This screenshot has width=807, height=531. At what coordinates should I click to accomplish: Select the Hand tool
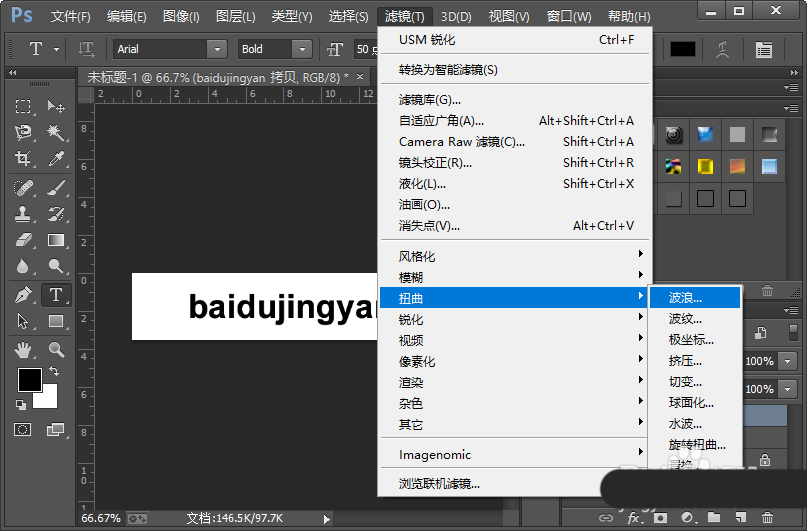click(23, 350)
